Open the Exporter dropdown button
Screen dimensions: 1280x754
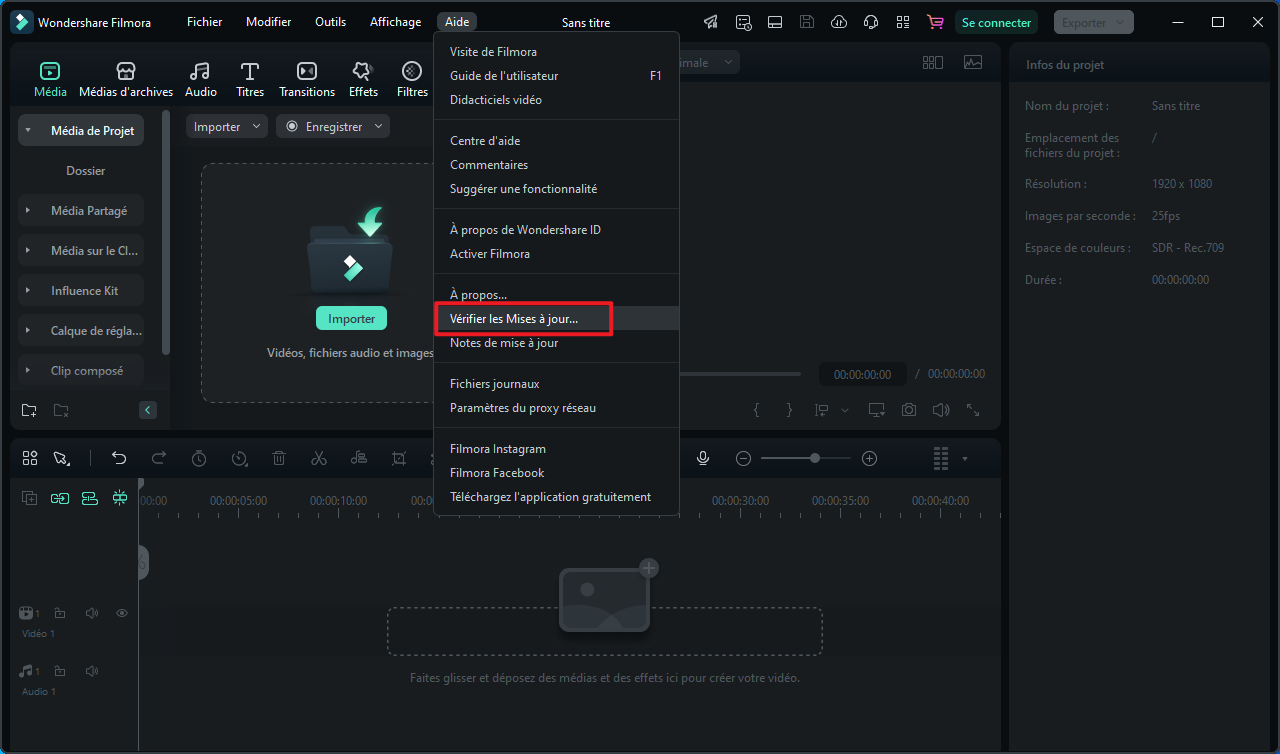tap(1094, 22)
